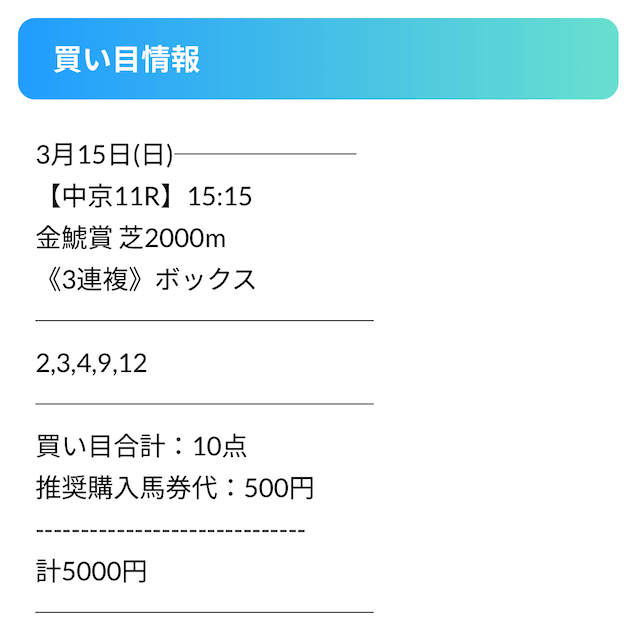Click the 買い目情報 header title
The width and height of the screenshot is (640, 643).
(x=127, y=59)
